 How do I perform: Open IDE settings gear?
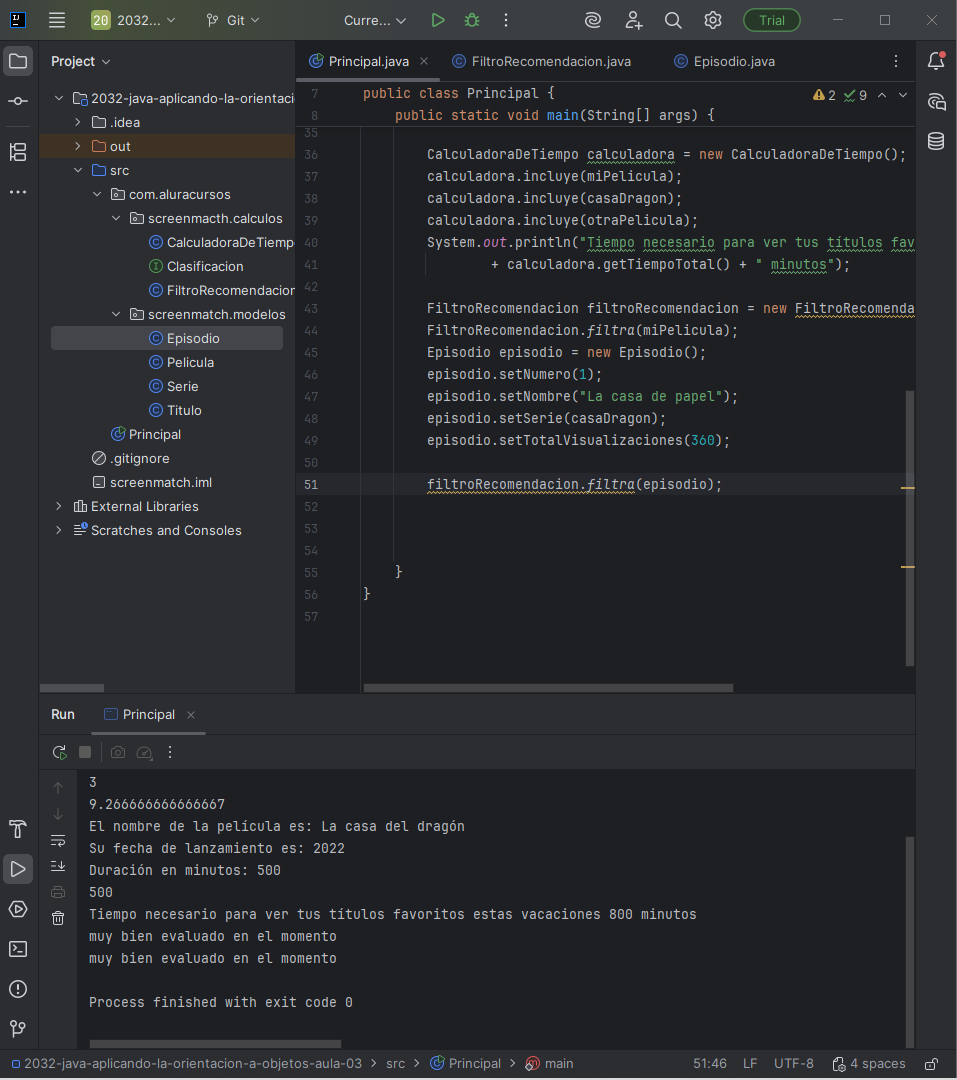click(713, 20)
